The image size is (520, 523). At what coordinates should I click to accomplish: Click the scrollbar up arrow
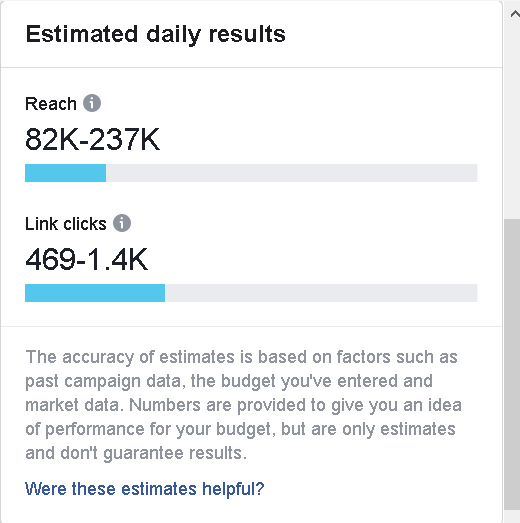(x=515, y=14)
